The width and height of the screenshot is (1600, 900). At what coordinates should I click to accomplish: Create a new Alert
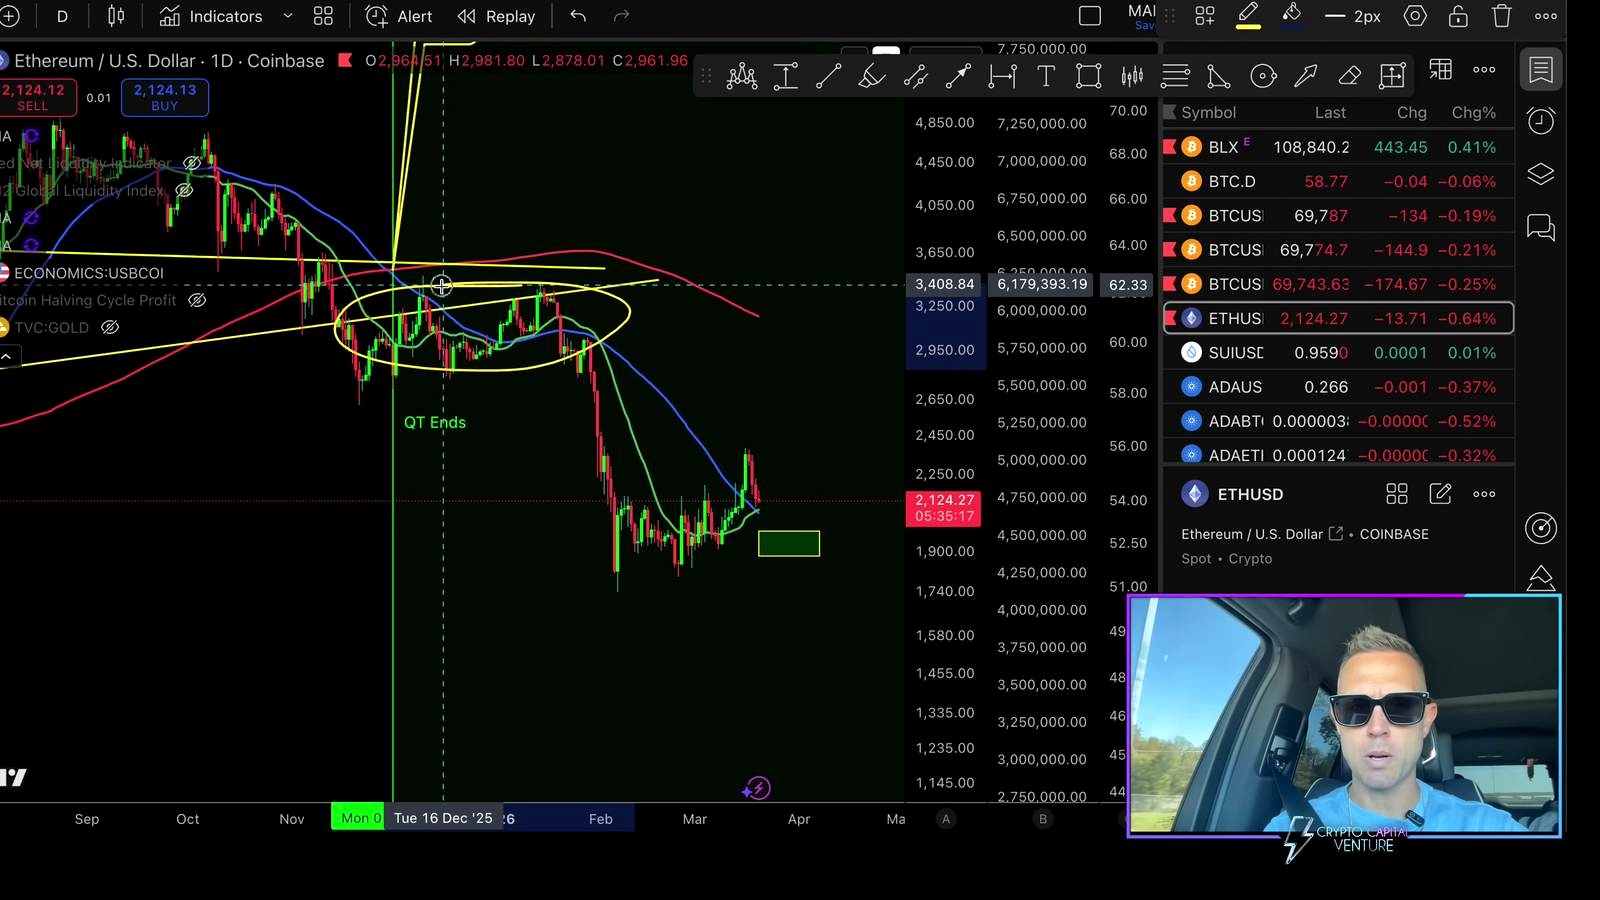point(399,16)
